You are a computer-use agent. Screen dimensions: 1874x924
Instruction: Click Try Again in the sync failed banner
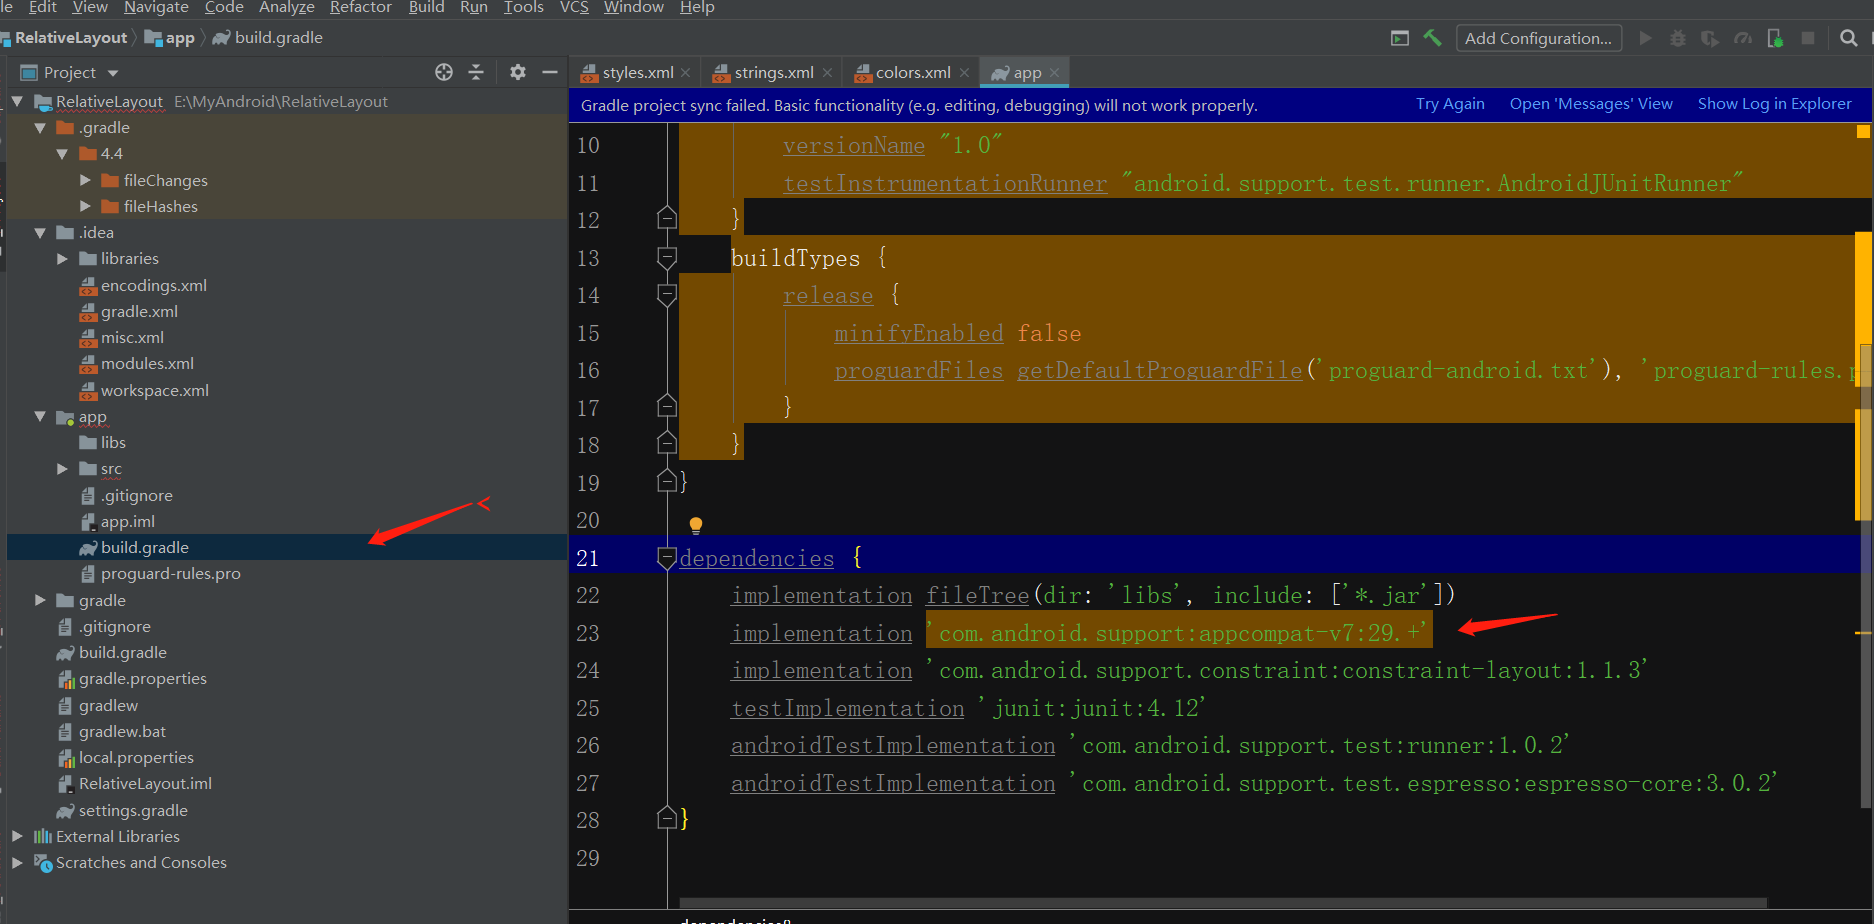tap(1450, 103)
